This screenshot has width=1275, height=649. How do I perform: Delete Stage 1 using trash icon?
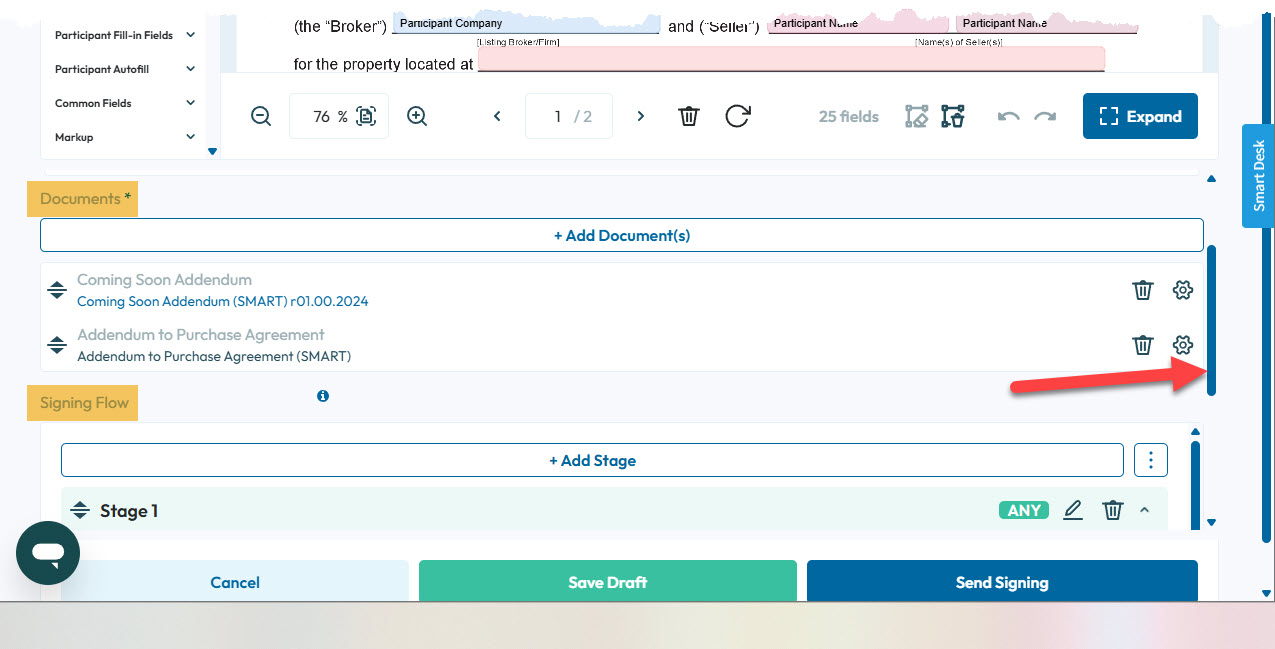click(x=1112, y=510)
